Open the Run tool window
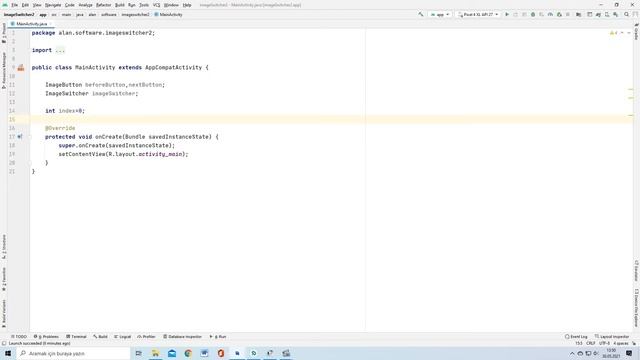The height and width of the screenshot is (360, 640). 218,337
